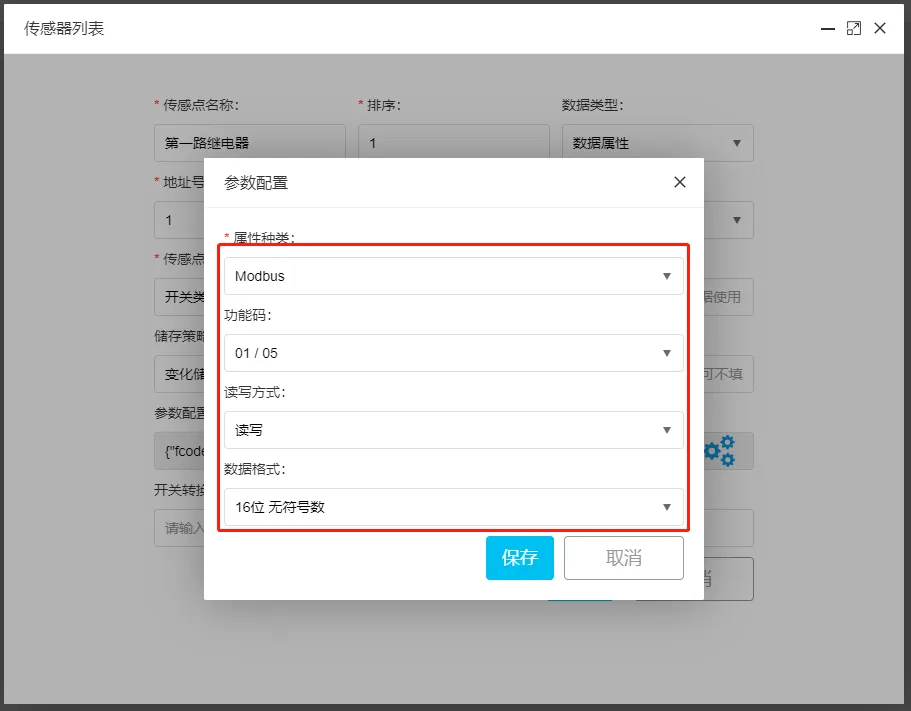Click the maximize icon on the 传感器列表 window
The image size is (911, 711).
click(853, 28)
